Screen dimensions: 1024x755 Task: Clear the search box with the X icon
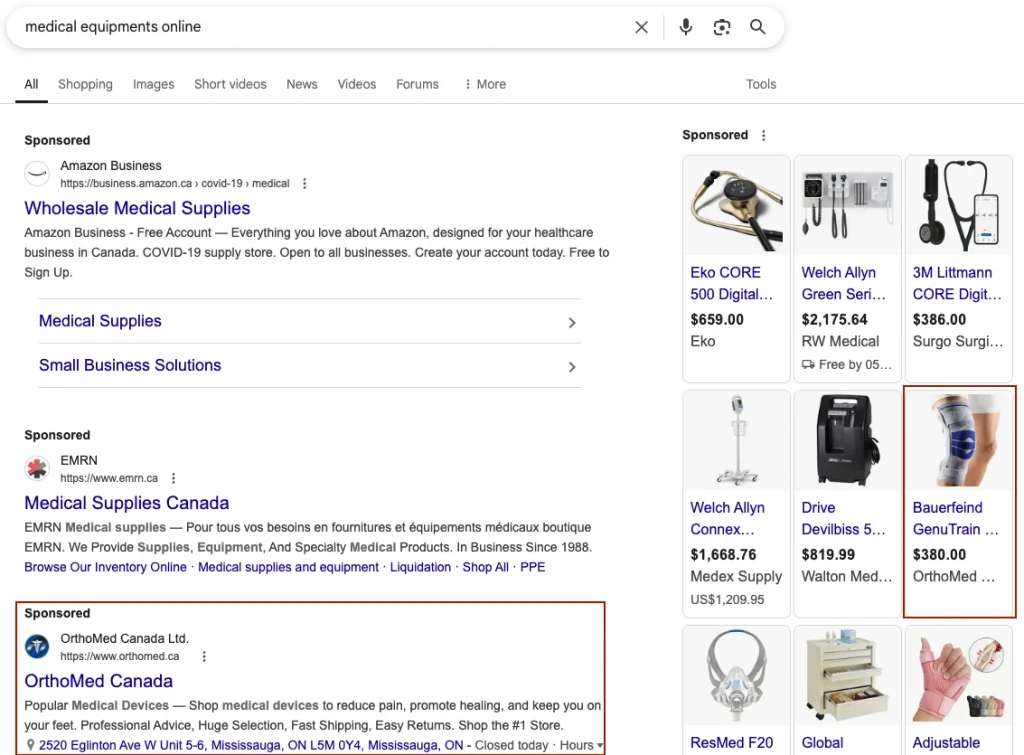(641, 27)
